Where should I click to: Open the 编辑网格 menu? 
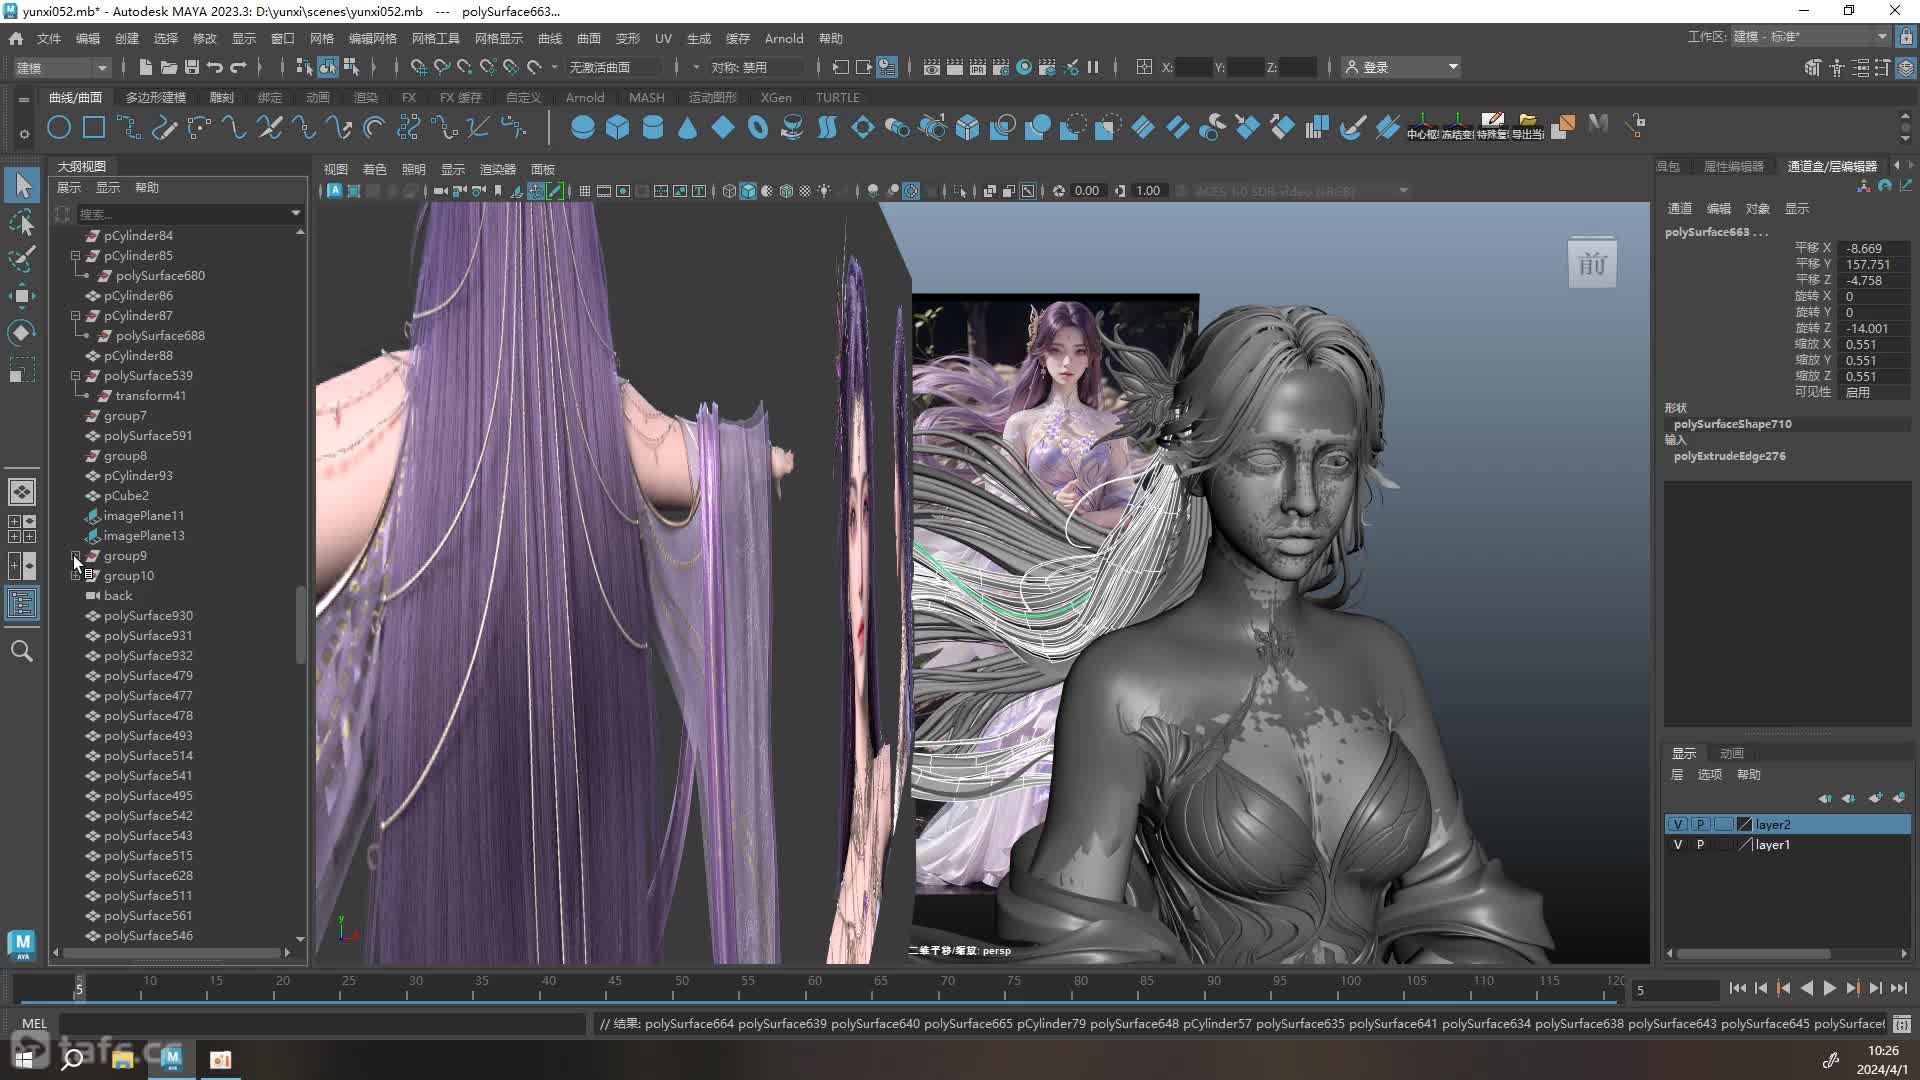pyautogui.click(x=372, y=38)
